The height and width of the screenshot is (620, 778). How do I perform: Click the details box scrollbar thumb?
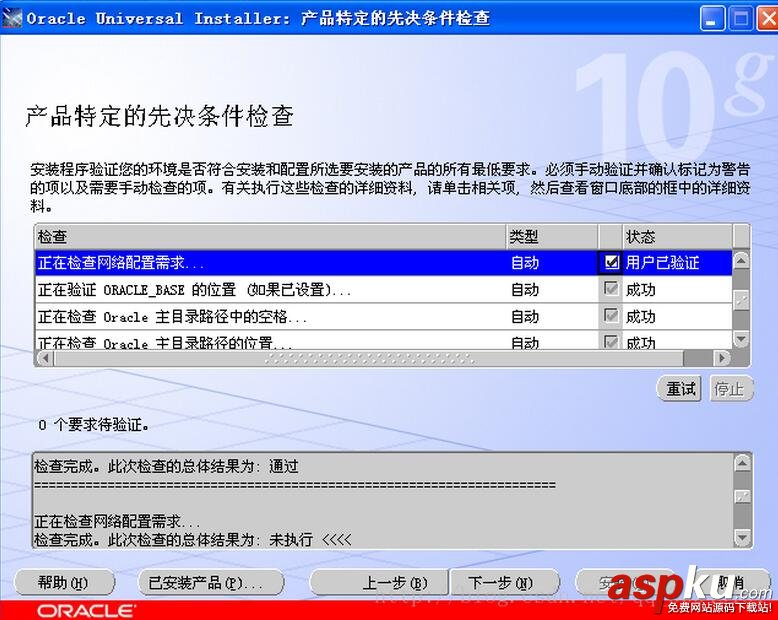click(742, 496)
